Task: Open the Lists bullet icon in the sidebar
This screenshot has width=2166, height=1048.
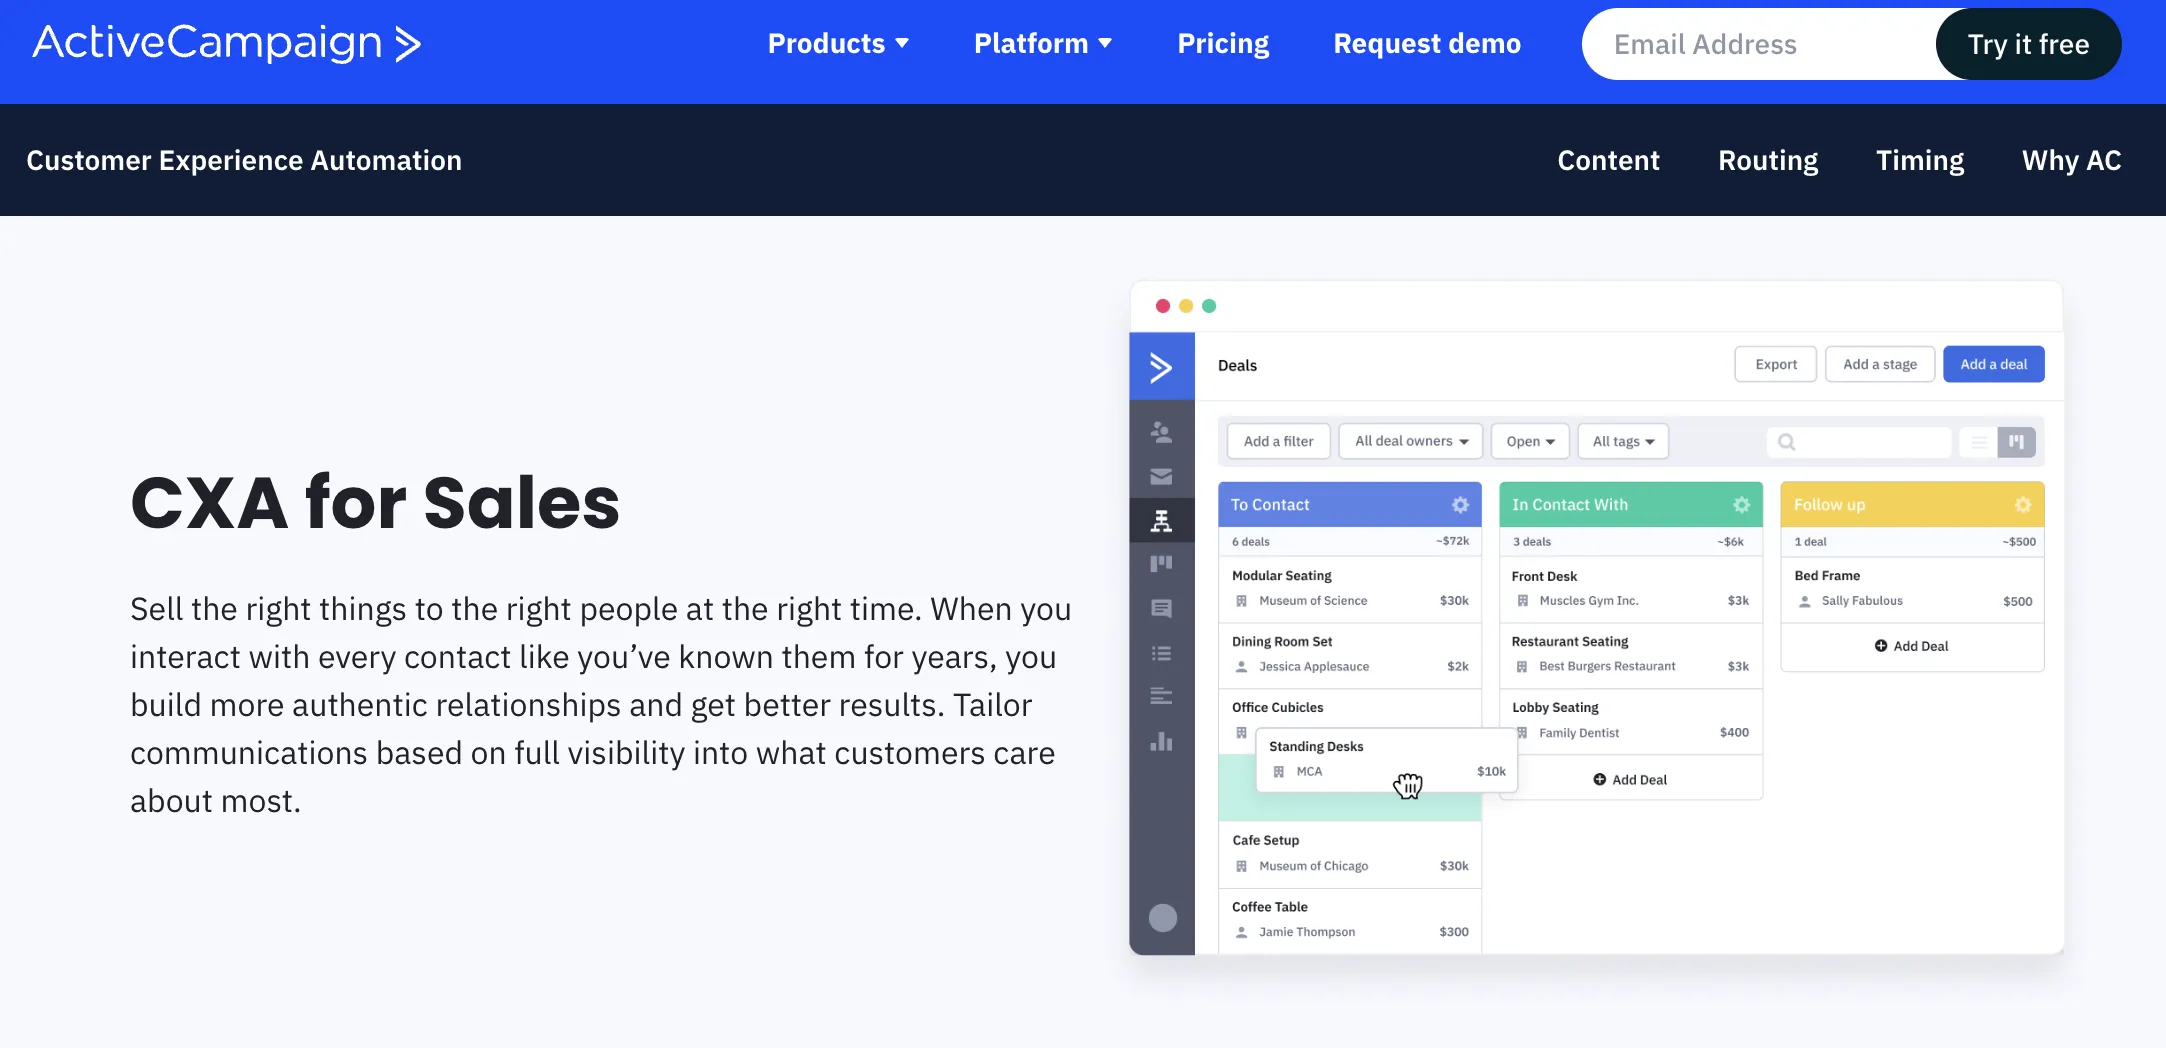Action: click(x=1161, y=653)
